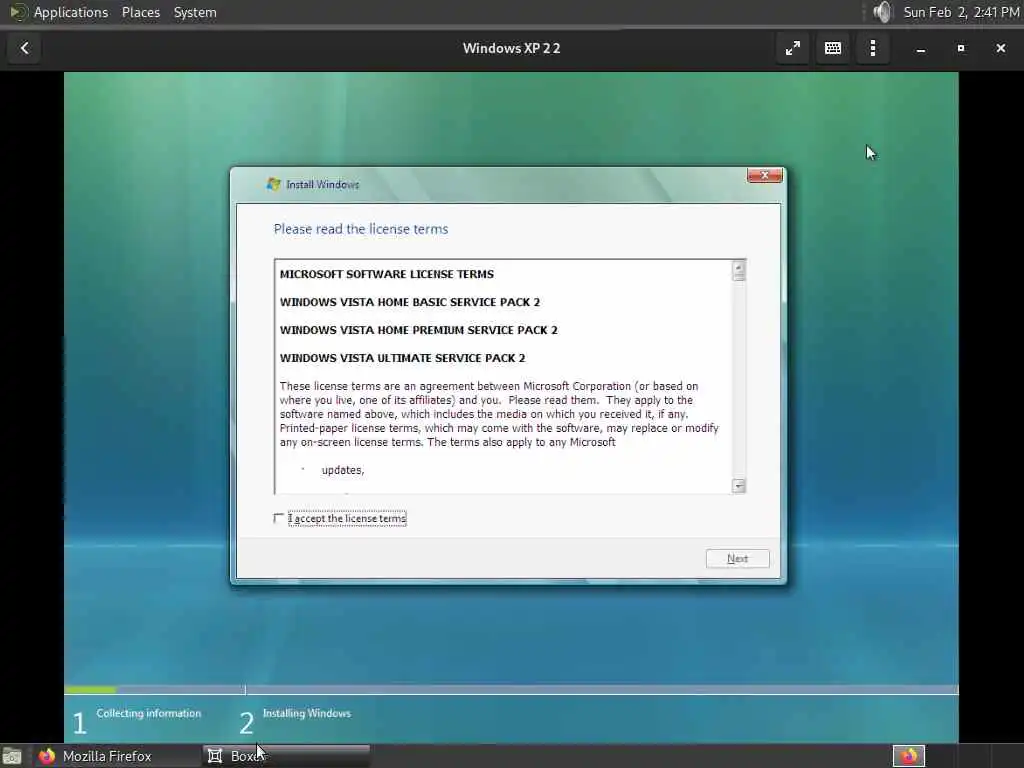This screenshot has height=768, width=1024.
Task: Click license scrollbar up arrow
Action: [x=739, y=268]
